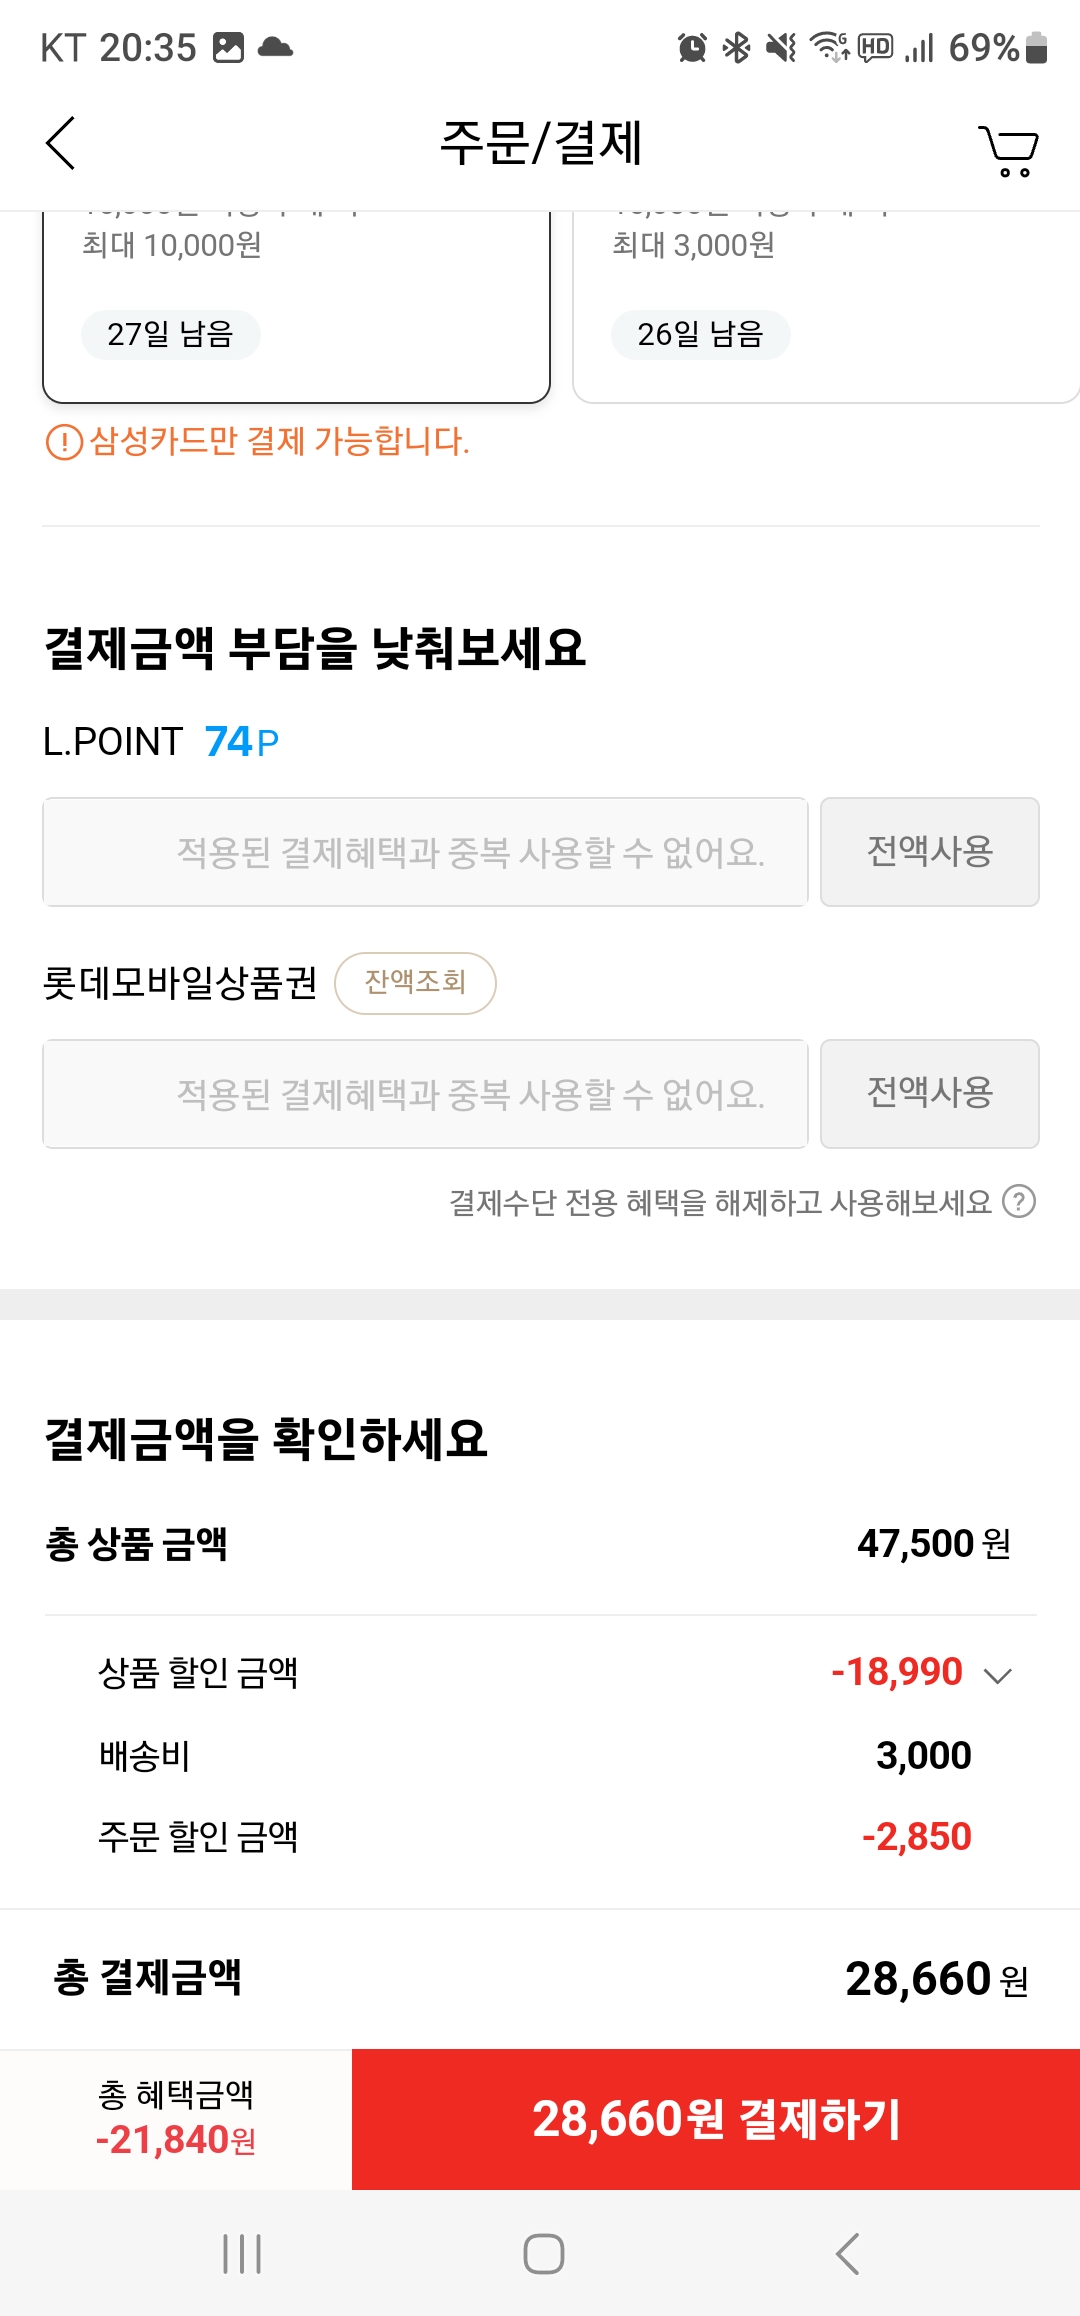The image size is (1080, 2316).
Task: Tap the back arrow in header
Action: click(x=62, y=143)
